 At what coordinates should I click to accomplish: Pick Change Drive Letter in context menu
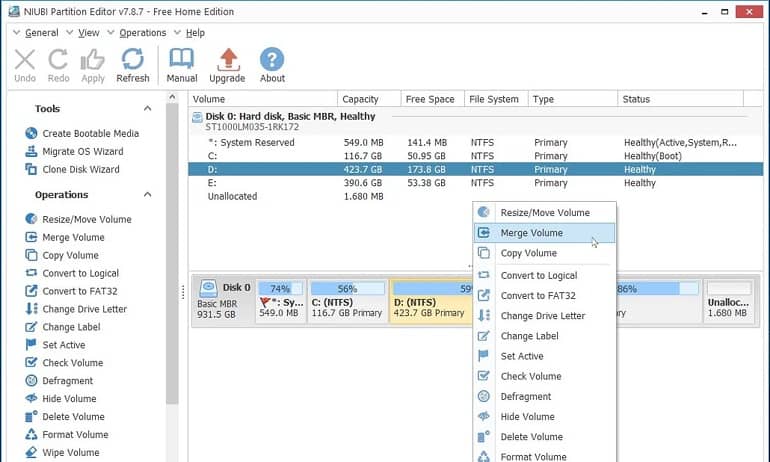545,316
